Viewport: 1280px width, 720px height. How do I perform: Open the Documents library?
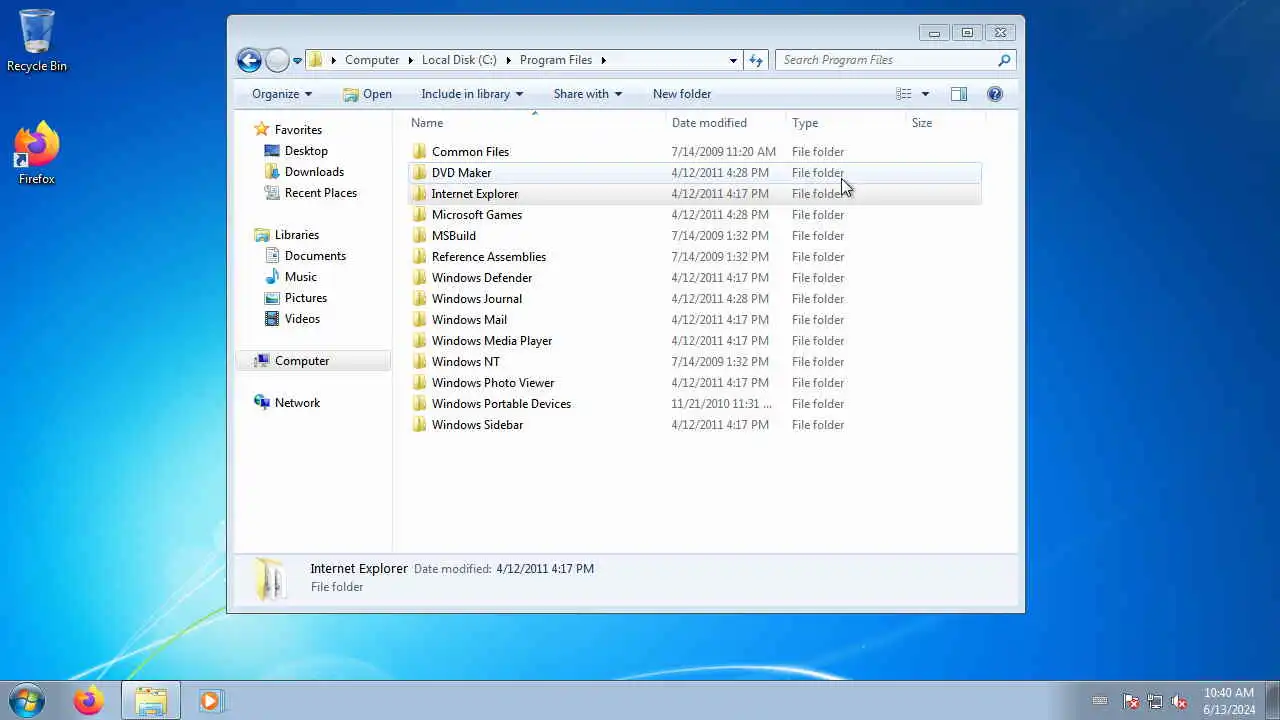click(315, 256)
